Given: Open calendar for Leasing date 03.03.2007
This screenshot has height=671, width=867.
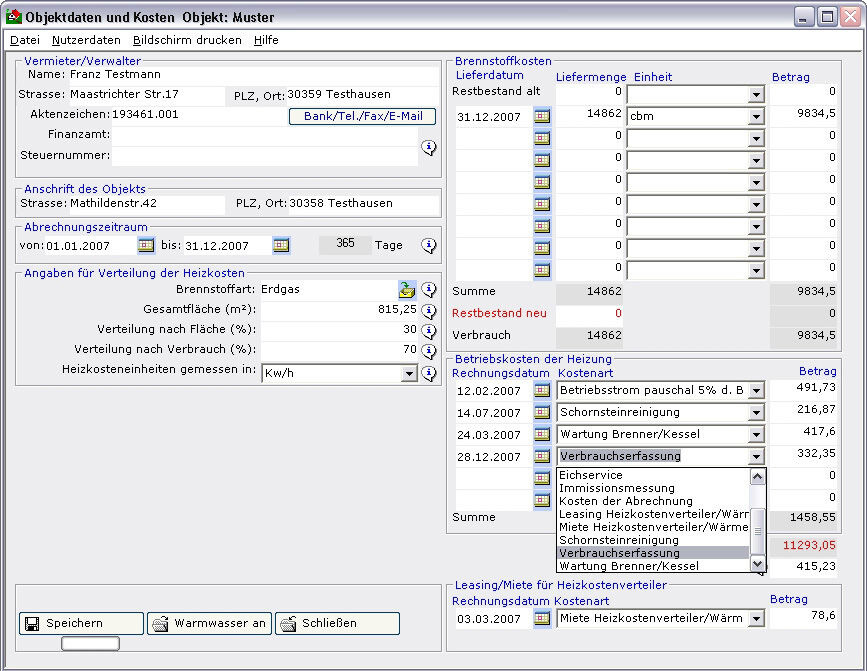Looking at the screenshot, I should tap(542, 619).
